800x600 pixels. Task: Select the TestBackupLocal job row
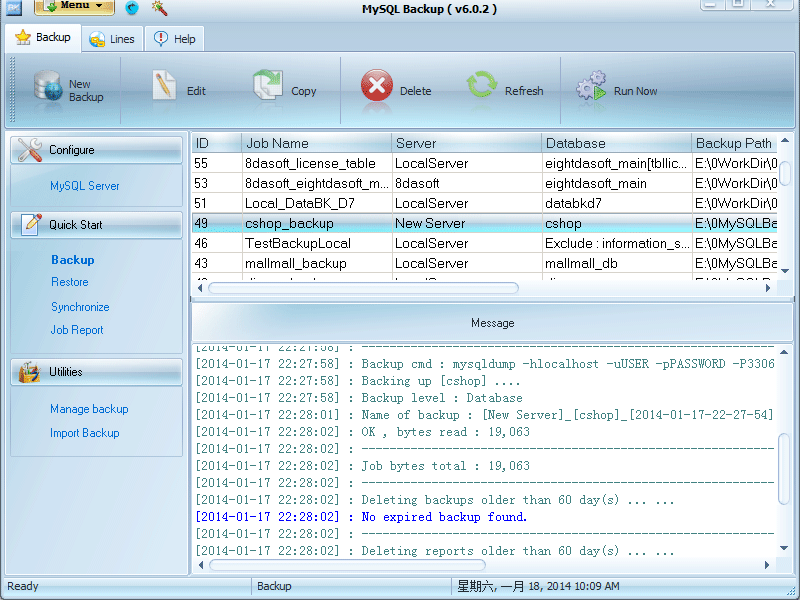click(x=300, y=243)
